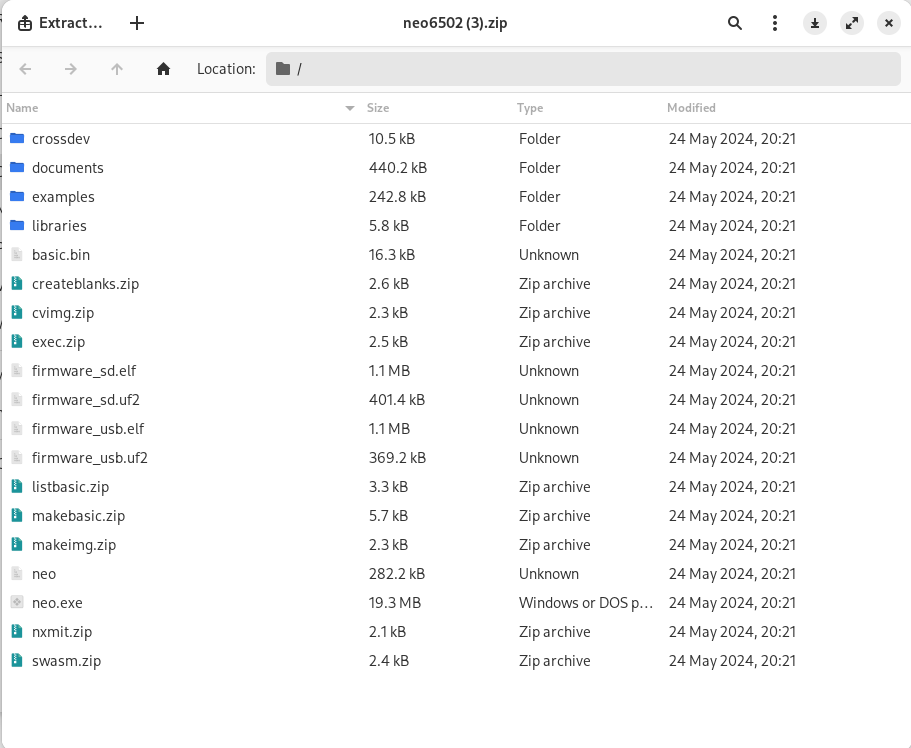
Task: Click the Extract button in header
Action: coord(60,23)
